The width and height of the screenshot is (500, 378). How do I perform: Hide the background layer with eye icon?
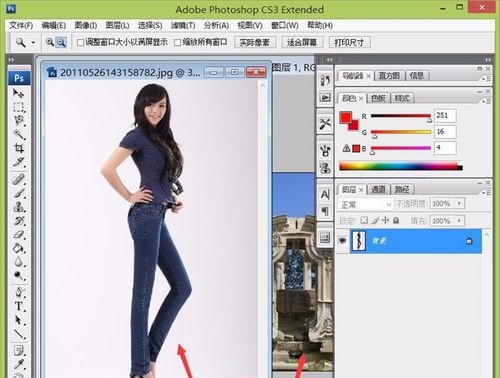pos(342,240)
